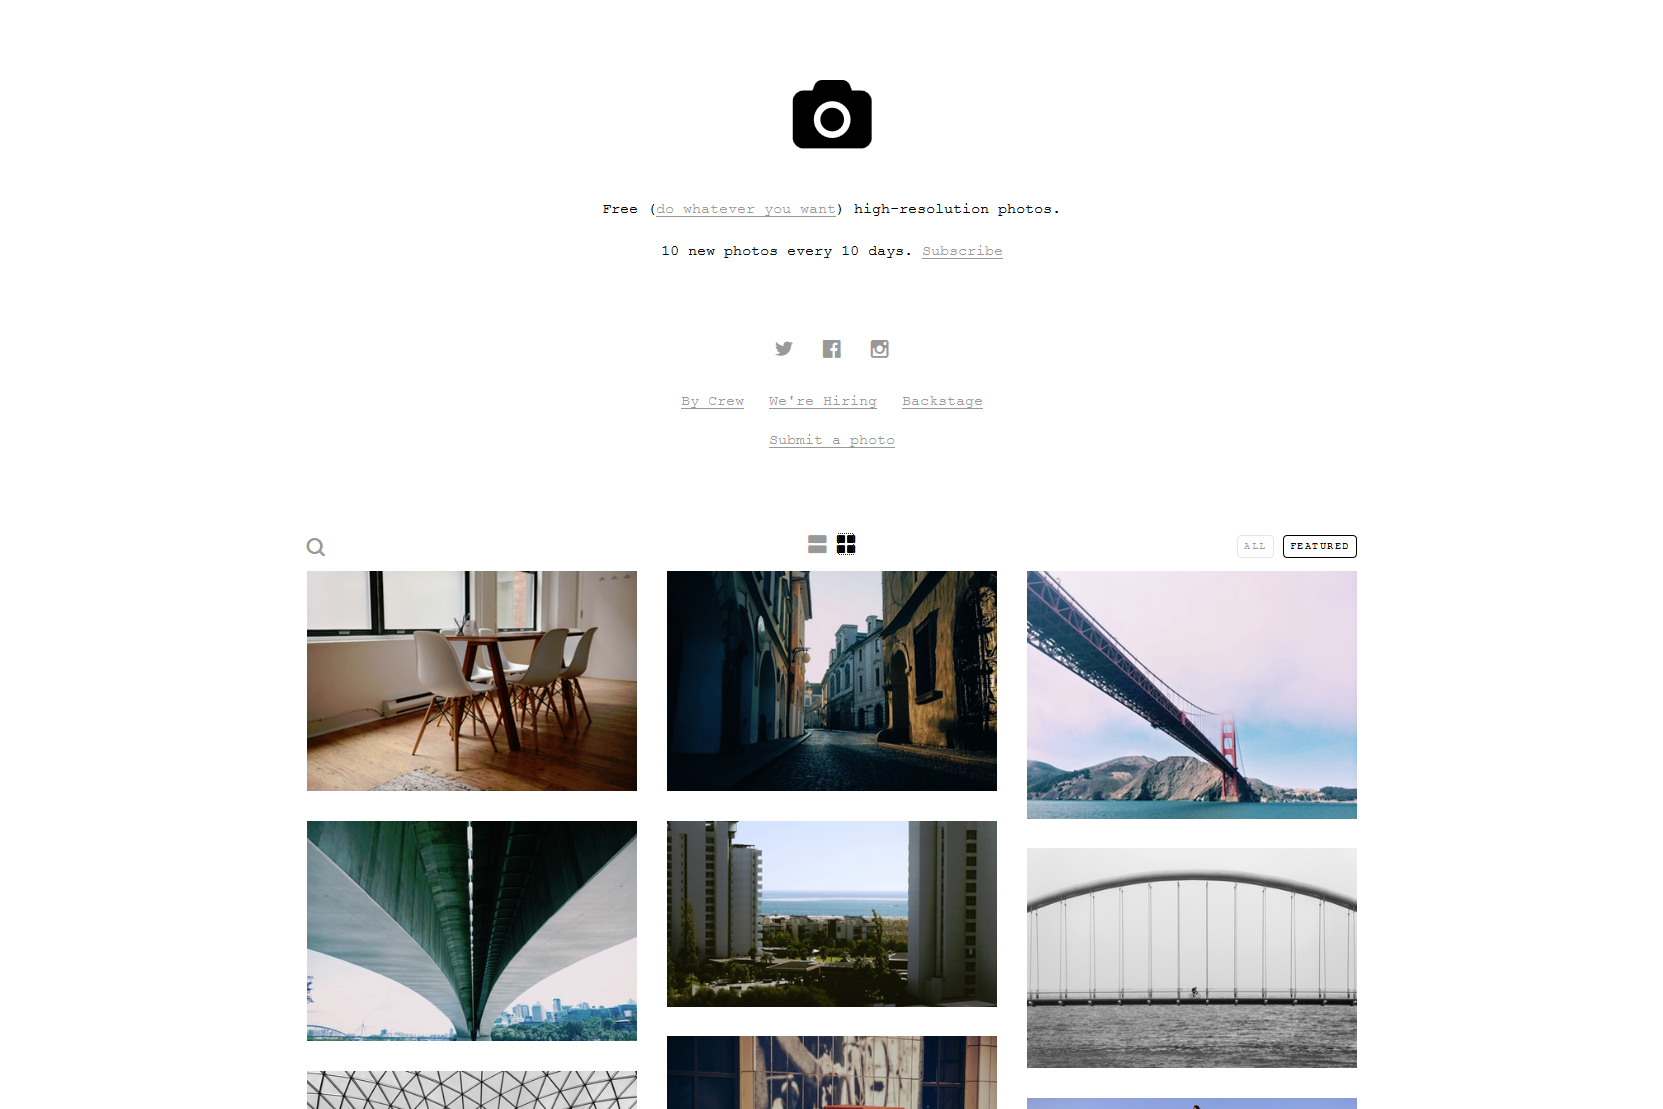The image size is (1663, 1109).
Task: Click Submit a photo link
Action: click(x=832, y=440)
